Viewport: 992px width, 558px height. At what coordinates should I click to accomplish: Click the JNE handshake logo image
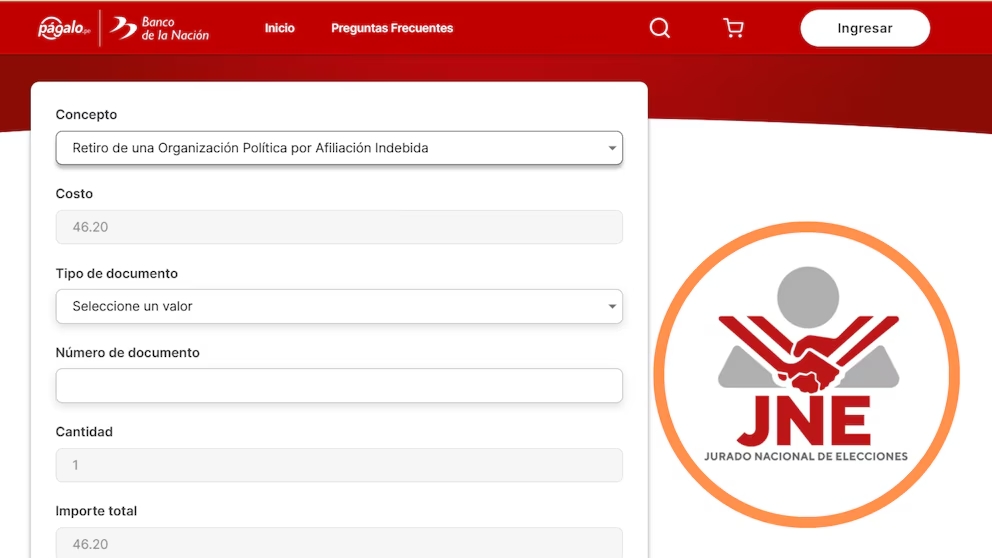tap(807, 360)
